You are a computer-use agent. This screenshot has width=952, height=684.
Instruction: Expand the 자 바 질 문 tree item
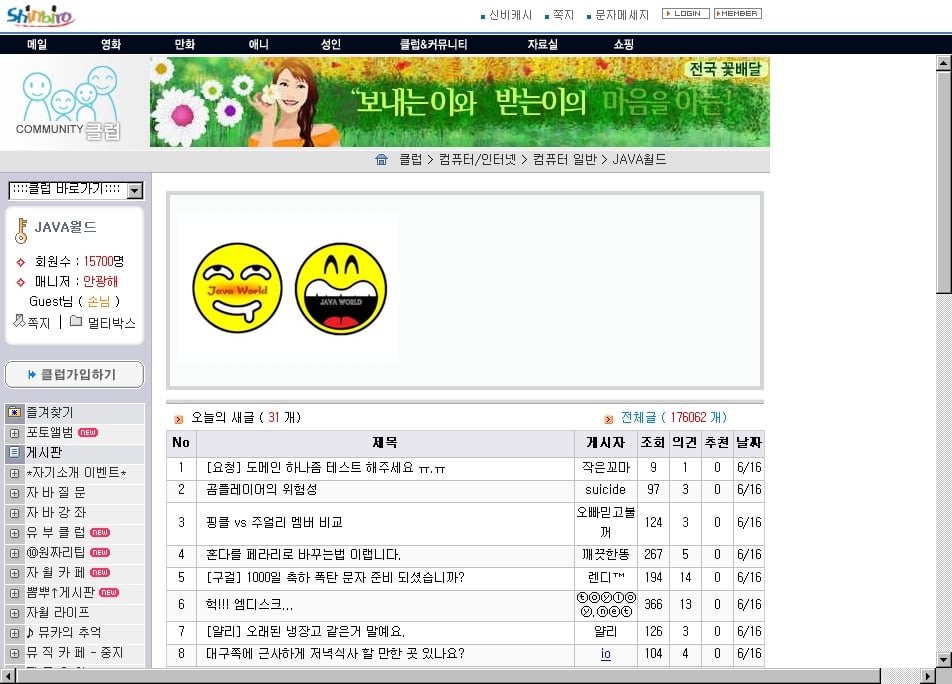(15, 493)
